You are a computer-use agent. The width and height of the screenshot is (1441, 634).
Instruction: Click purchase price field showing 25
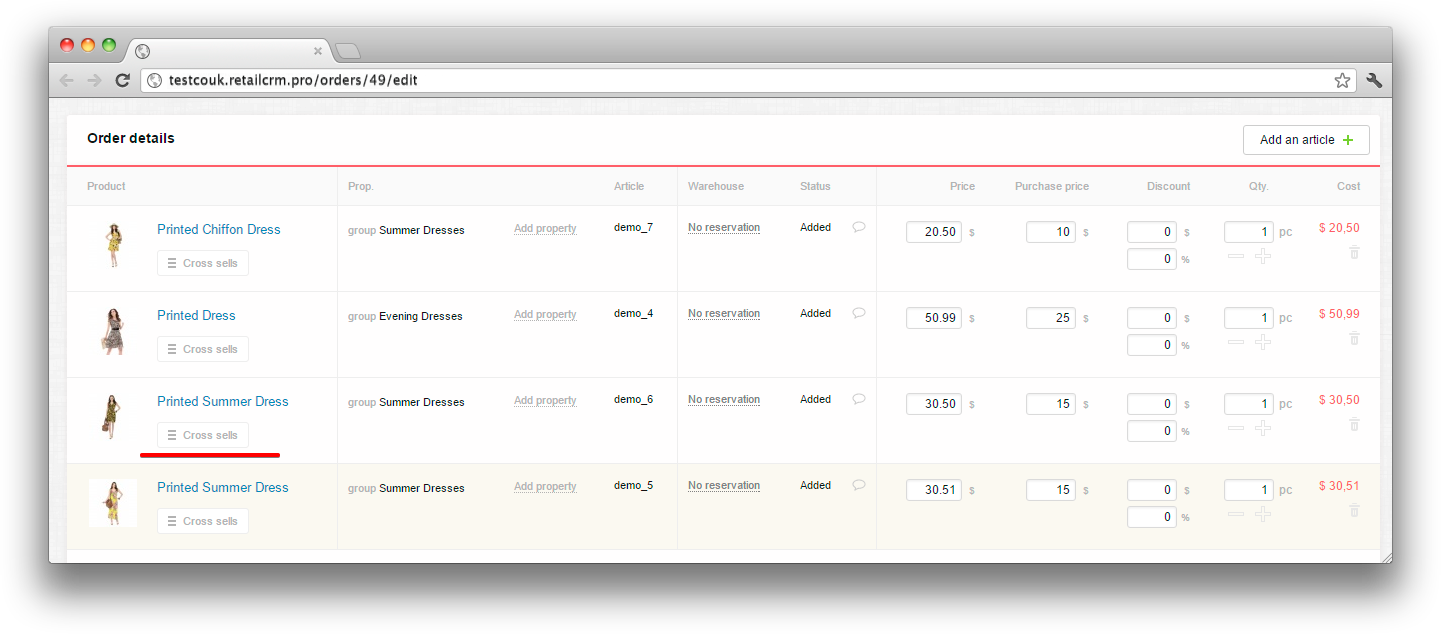point(1051,318)
